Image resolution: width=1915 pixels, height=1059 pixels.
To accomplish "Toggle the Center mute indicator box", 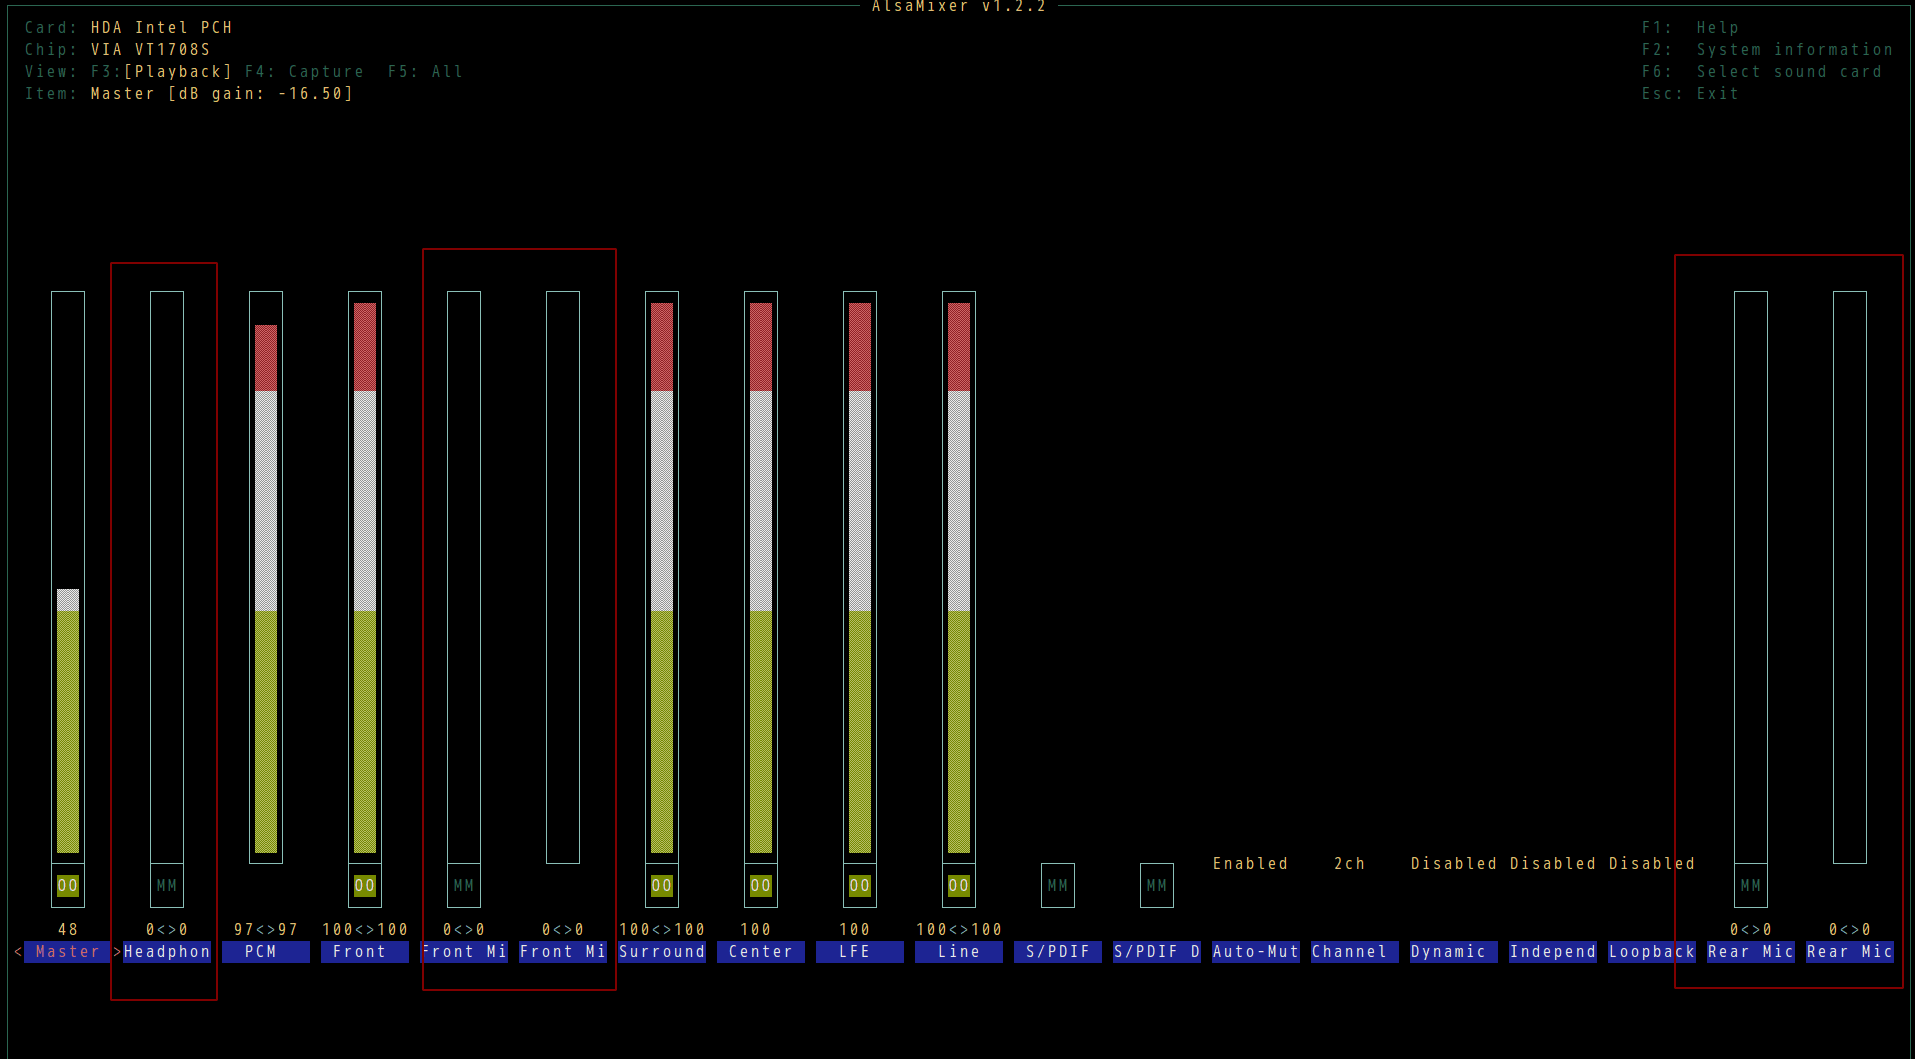I will [761, 885].
